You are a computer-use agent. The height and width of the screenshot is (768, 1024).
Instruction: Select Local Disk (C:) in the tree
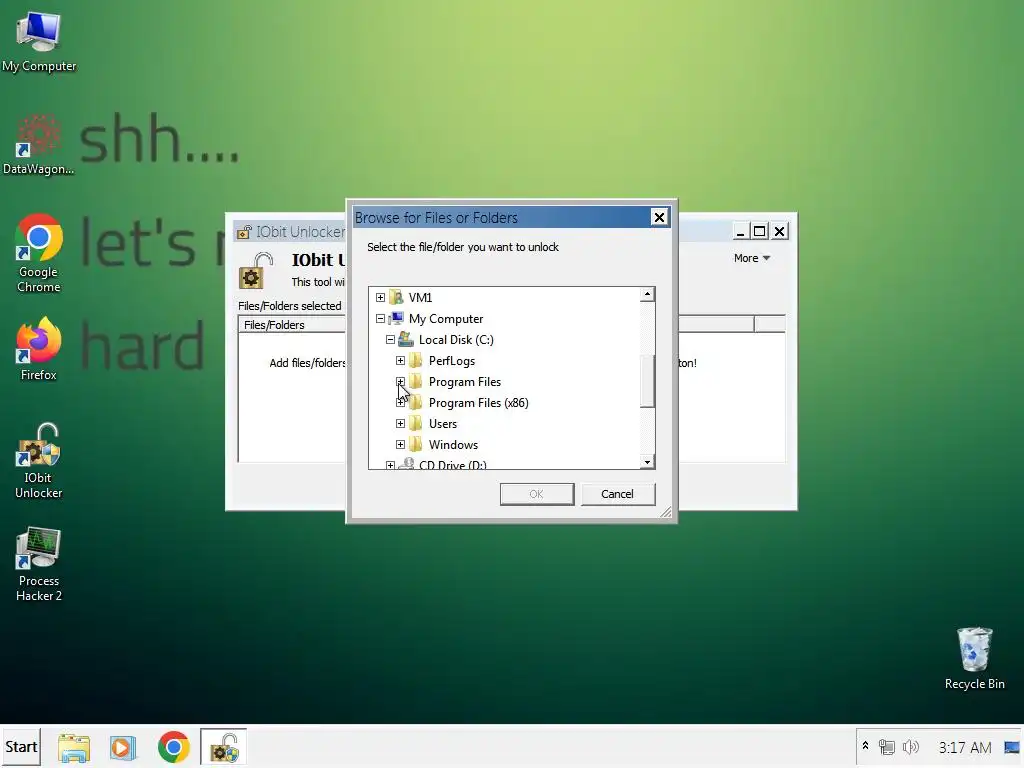click(456, 340)
